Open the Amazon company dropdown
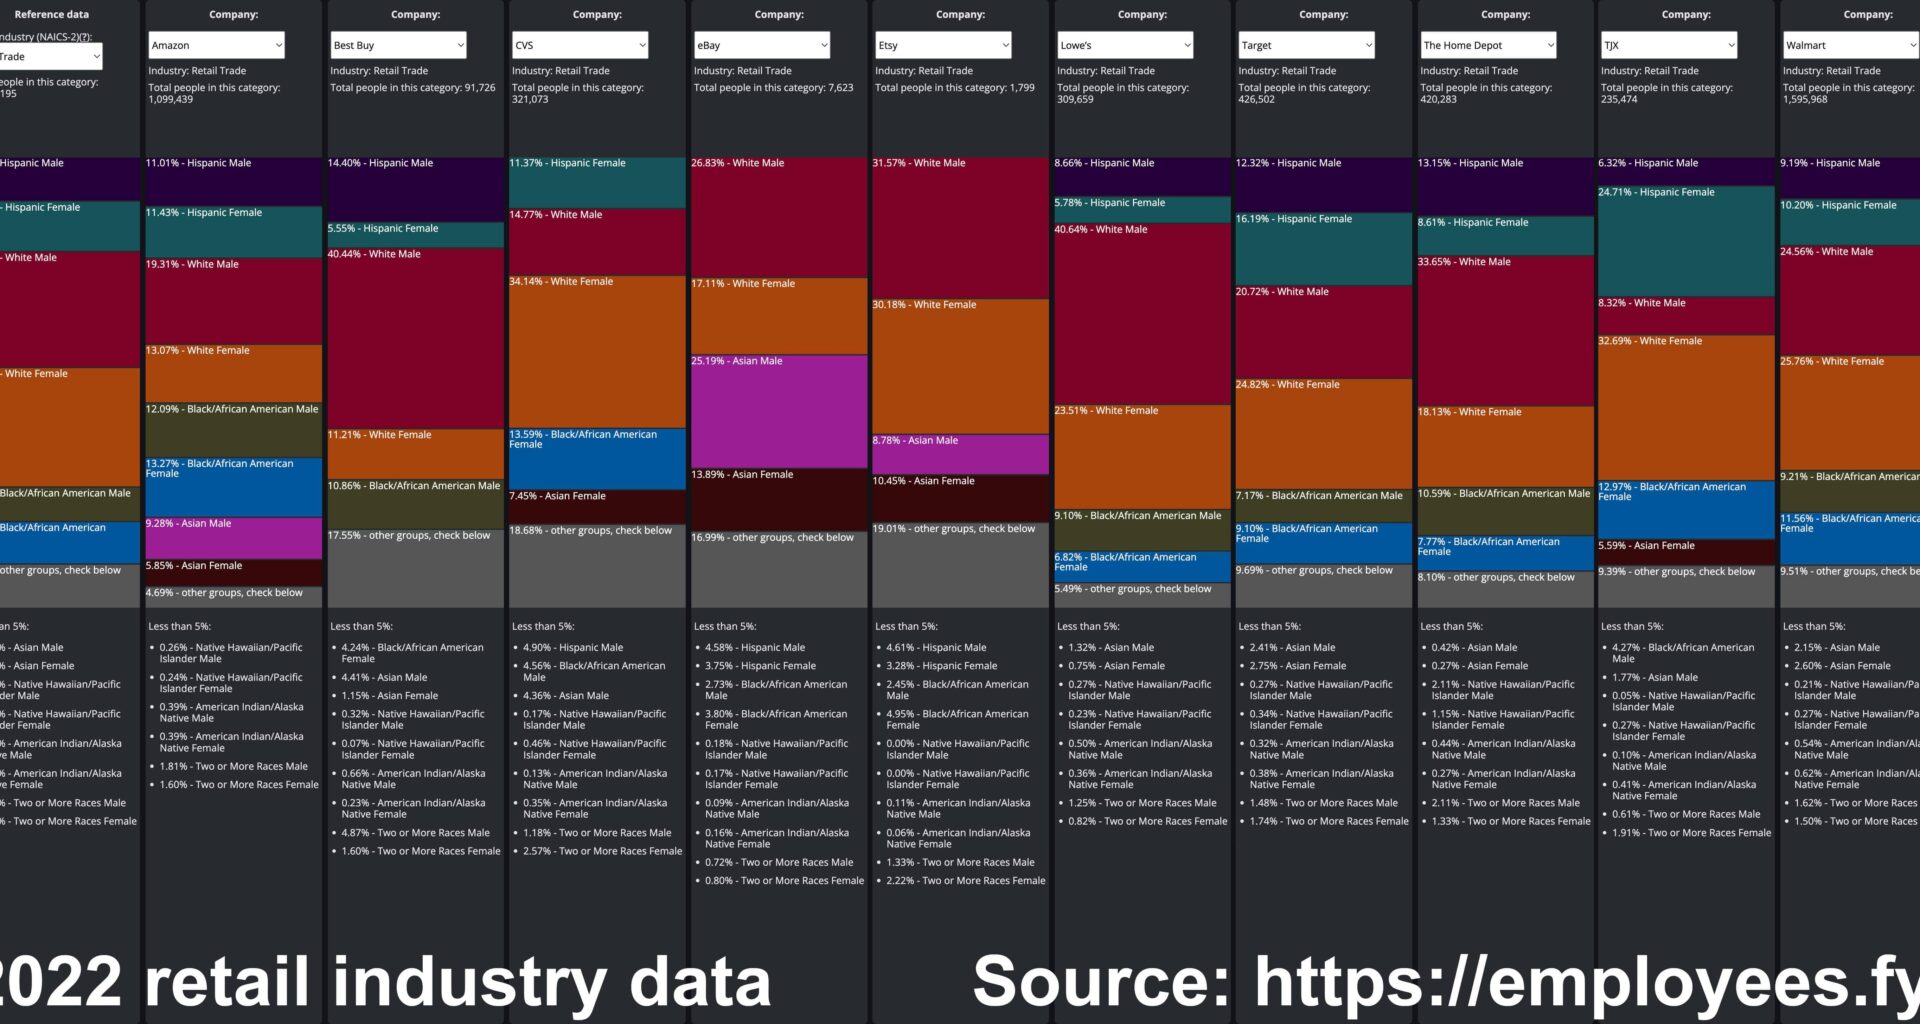 pyautogui.click(x=216, y=45)
